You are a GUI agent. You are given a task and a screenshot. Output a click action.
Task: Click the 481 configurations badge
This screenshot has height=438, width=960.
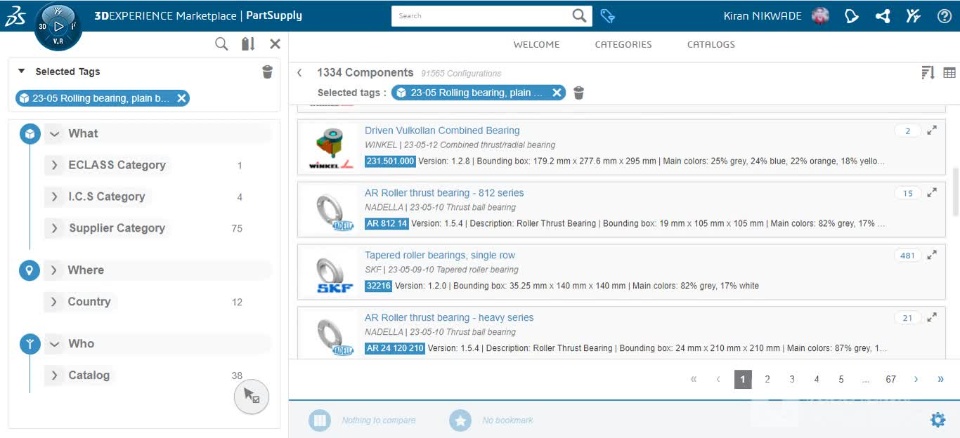[x=907, y=255]
